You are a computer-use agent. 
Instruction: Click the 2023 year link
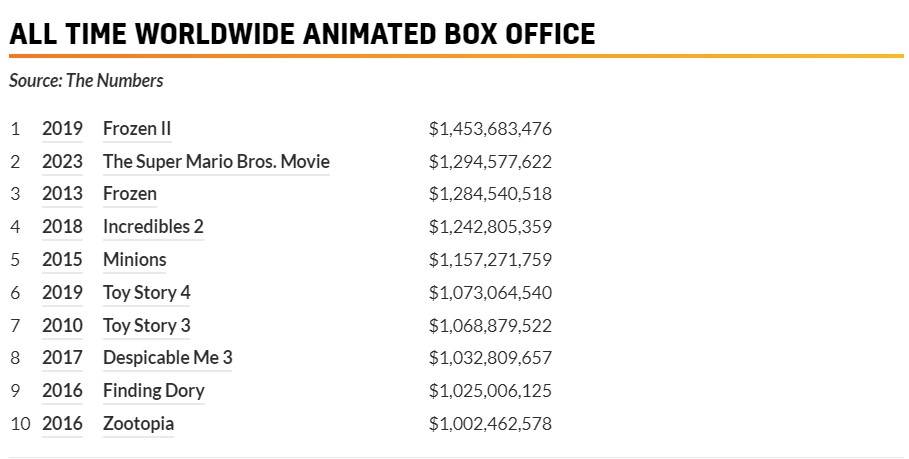[62, 162]
